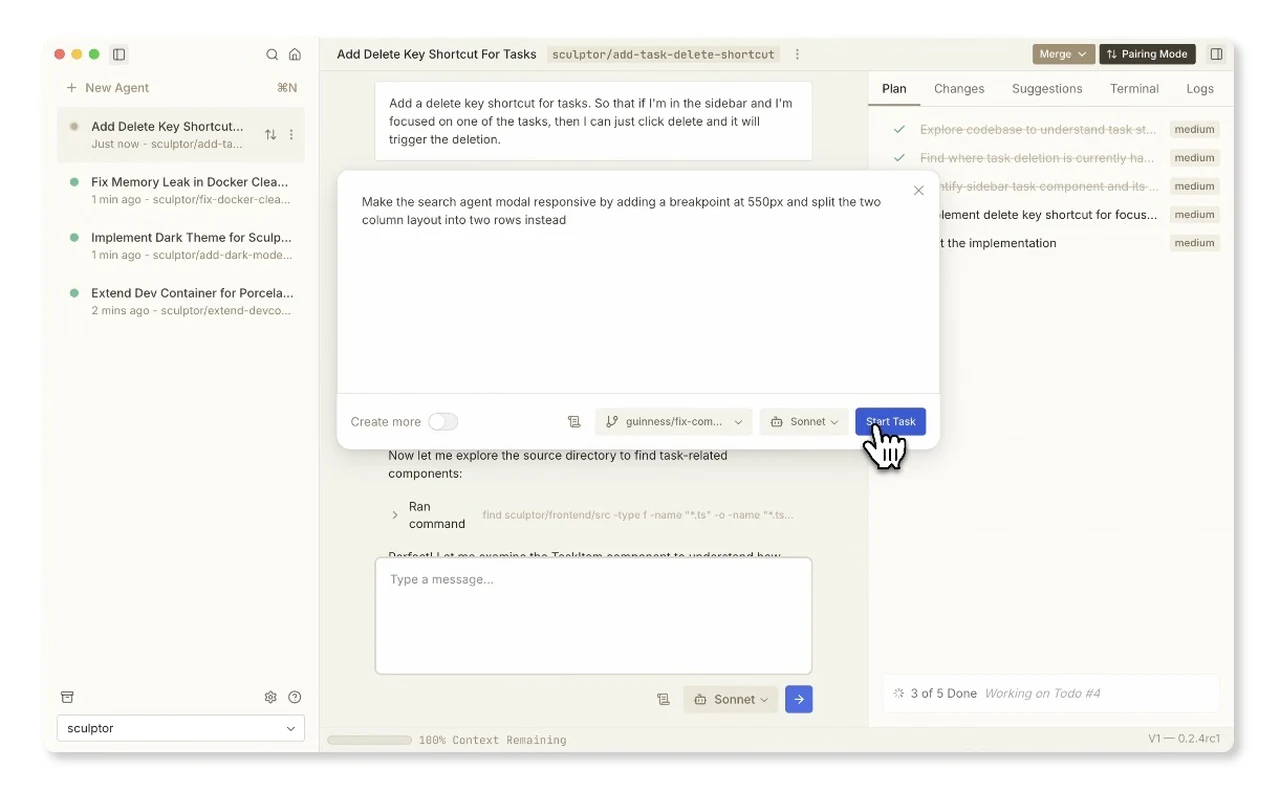The height and width of the screenshot is (792, 1280).
Task: Send the message with the blue arrow icon
Action: (x=799, y=699)
